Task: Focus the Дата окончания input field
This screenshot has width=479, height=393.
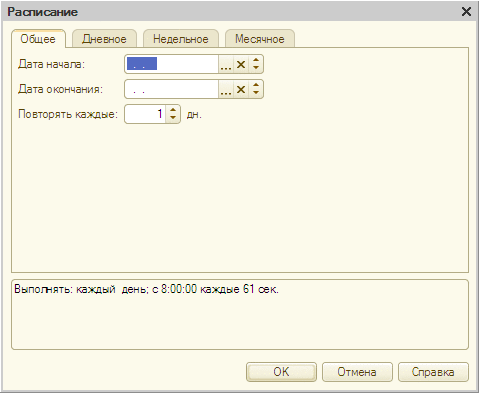Action: 172,89
